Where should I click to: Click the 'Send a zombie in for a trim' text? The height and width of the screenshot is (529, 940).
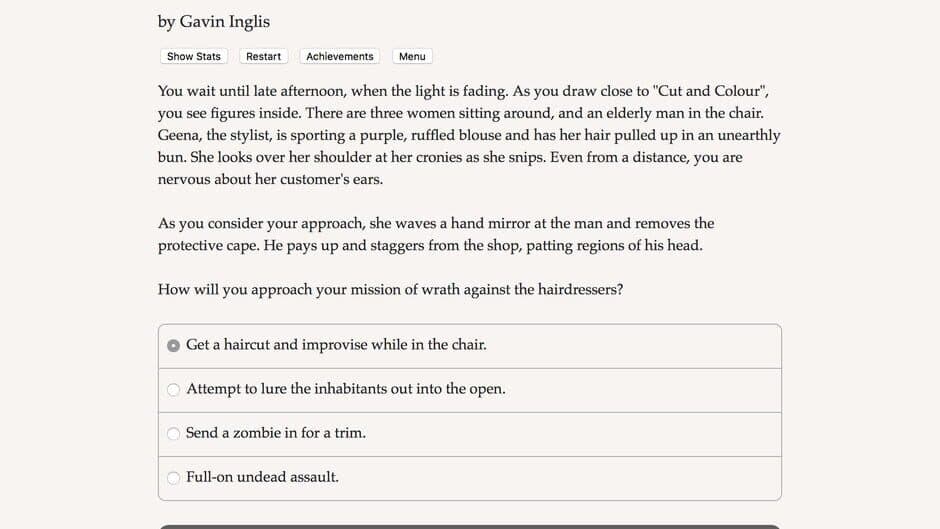(x=276, y=433)
